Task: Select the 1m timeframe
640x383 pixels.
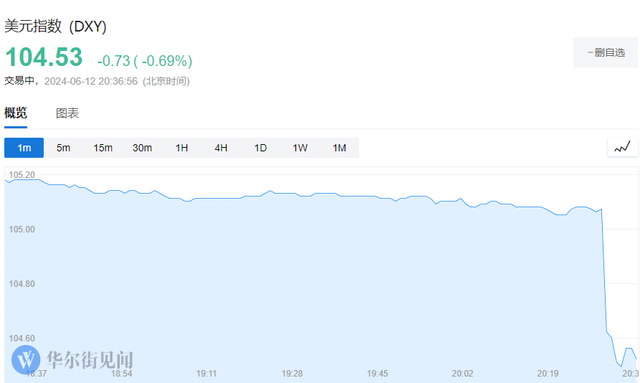Action: (x=24, y=148)
